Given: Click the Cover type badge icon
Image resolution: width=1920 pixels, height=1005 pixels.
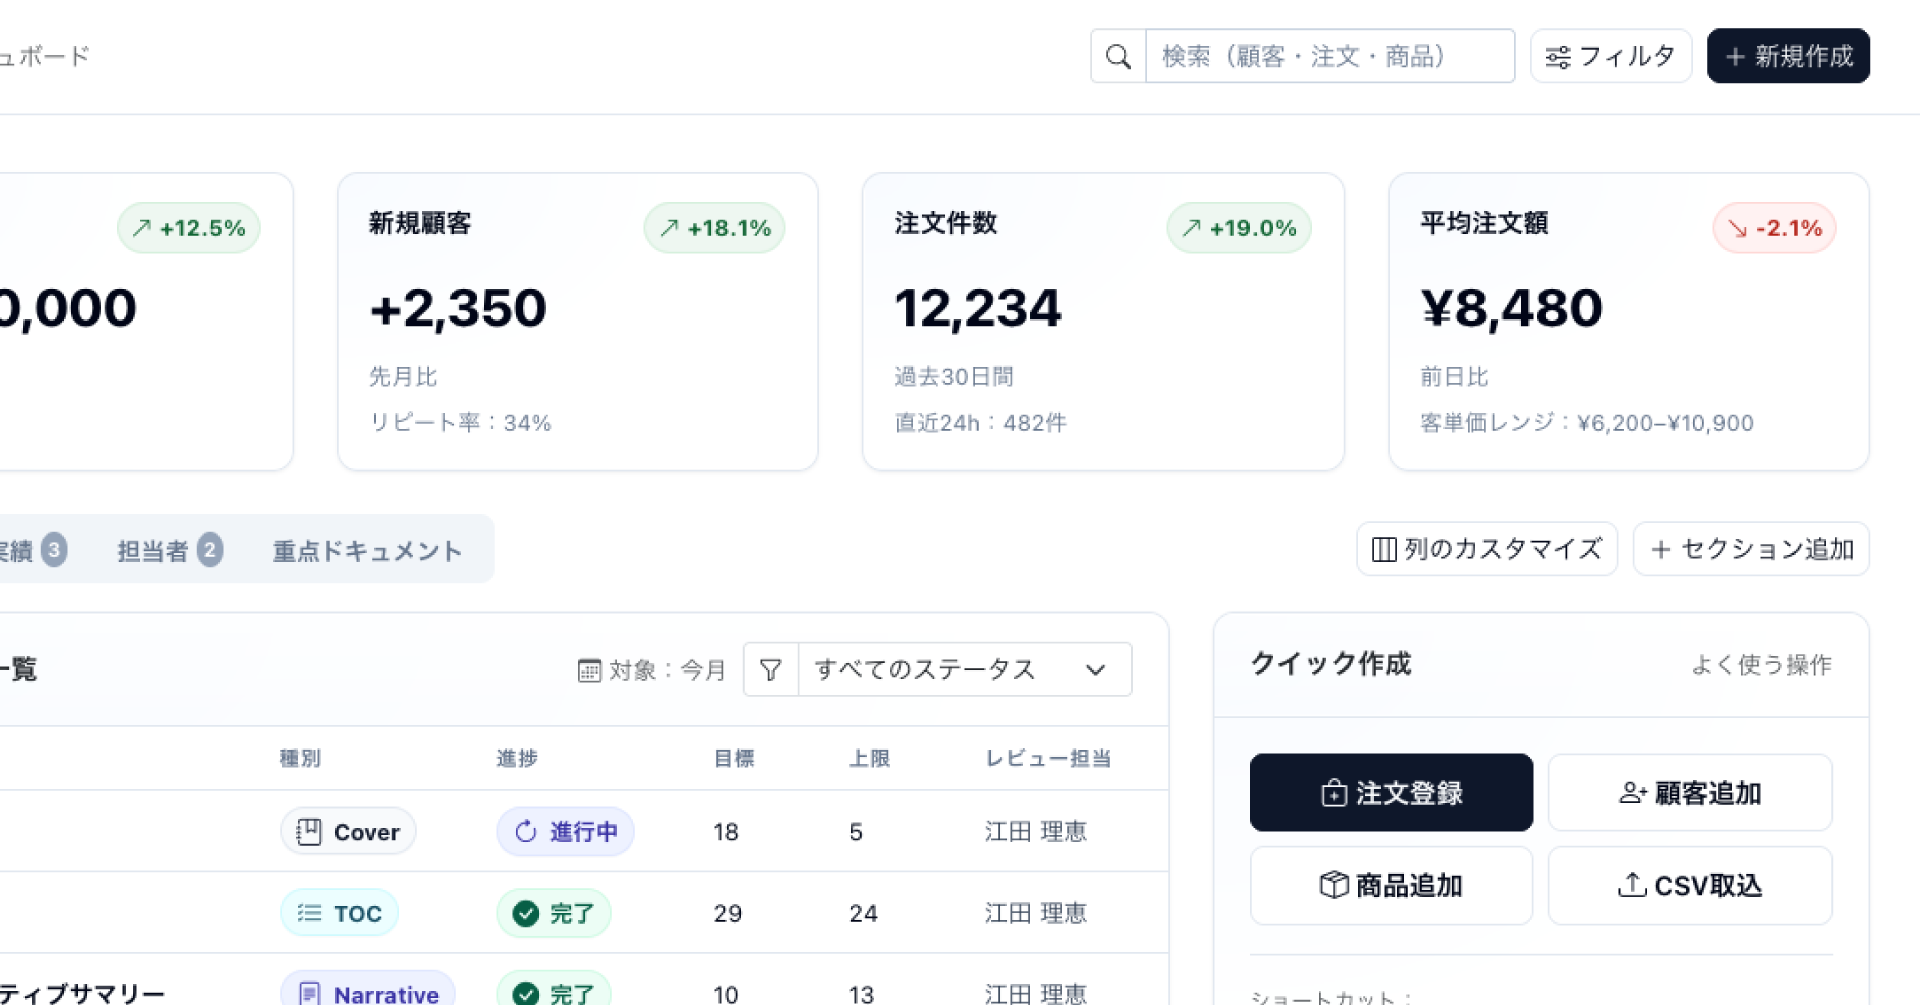Looking at the screenshot, I should [309, 832].
